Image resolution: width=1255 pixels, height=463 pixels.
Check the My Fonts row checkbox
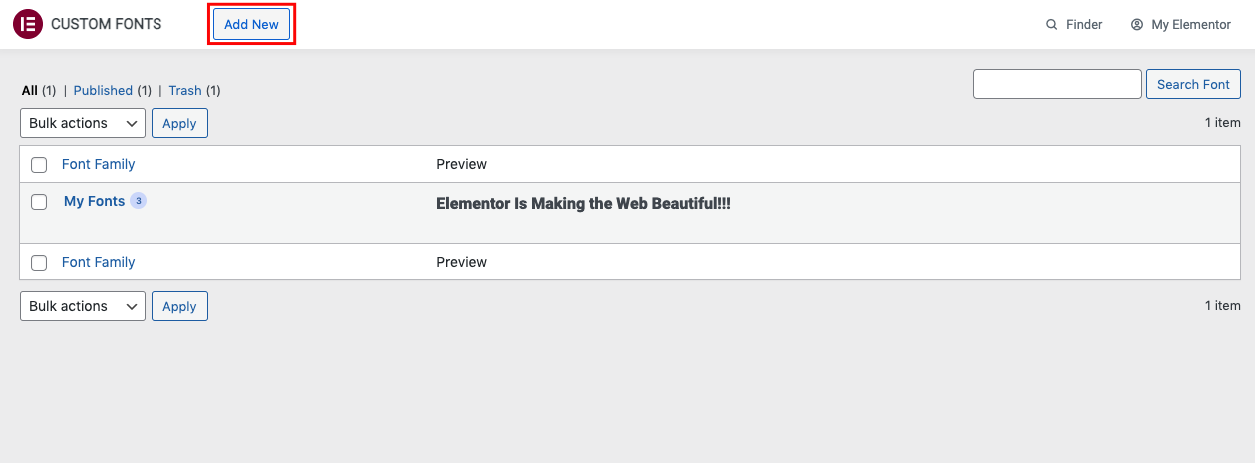39,202
